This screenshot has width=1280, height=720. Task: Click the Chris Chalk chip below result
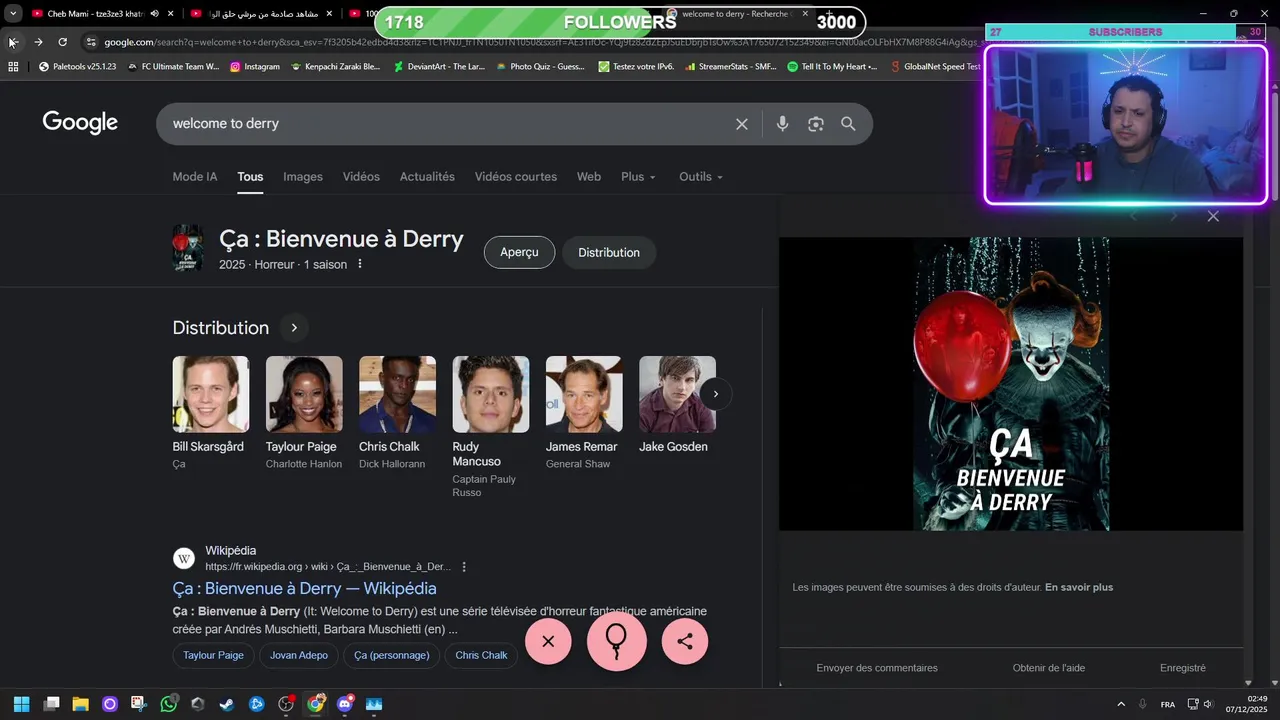pos(481,655)
